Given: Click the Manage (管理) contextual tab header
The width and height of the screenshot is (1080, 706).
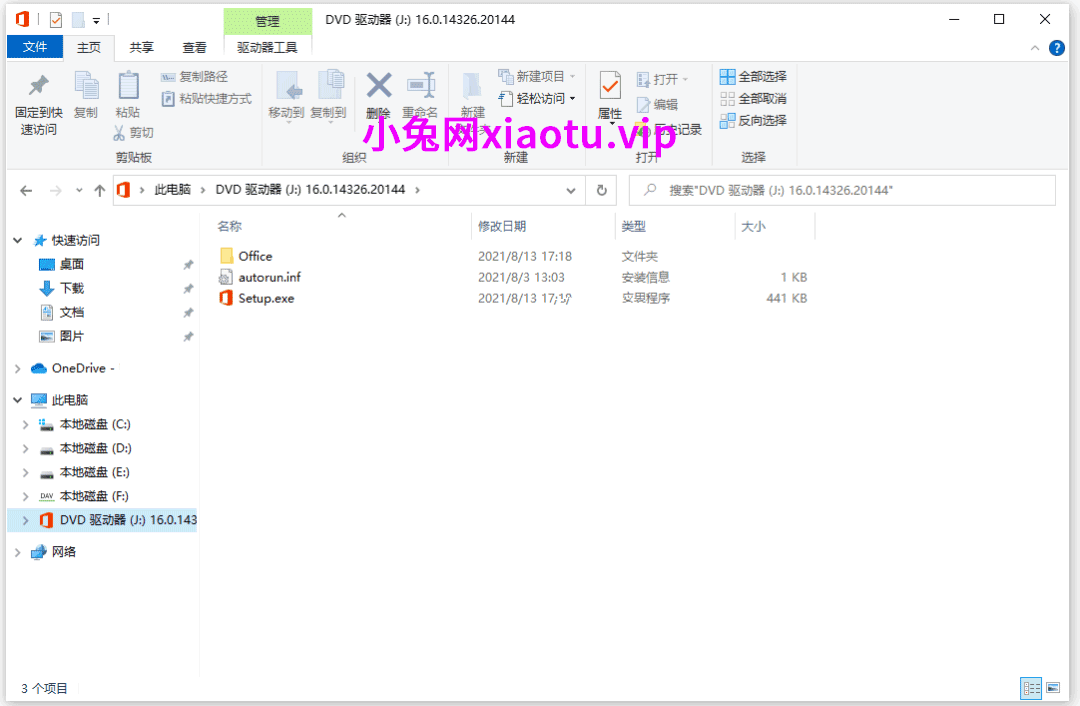Looking at the screenshot, I should (267, 21).
